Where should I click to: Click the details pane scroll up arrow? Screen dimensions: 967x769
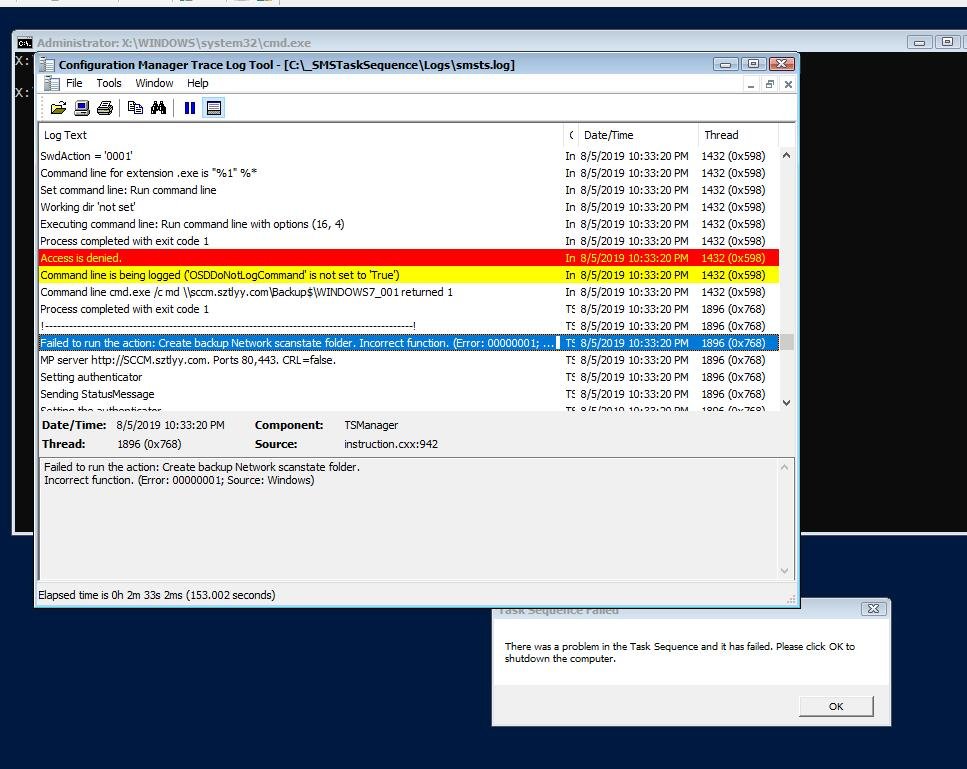(784, 467)
